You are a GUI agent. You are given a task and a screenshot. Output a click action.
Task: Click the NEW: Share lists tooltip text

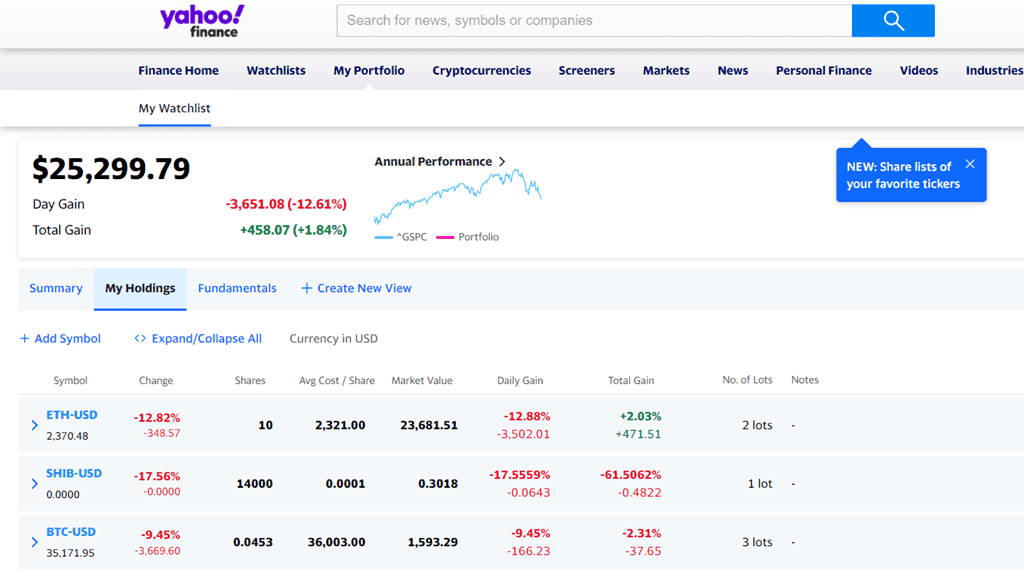pyautogui.click(x=903, y=175)
